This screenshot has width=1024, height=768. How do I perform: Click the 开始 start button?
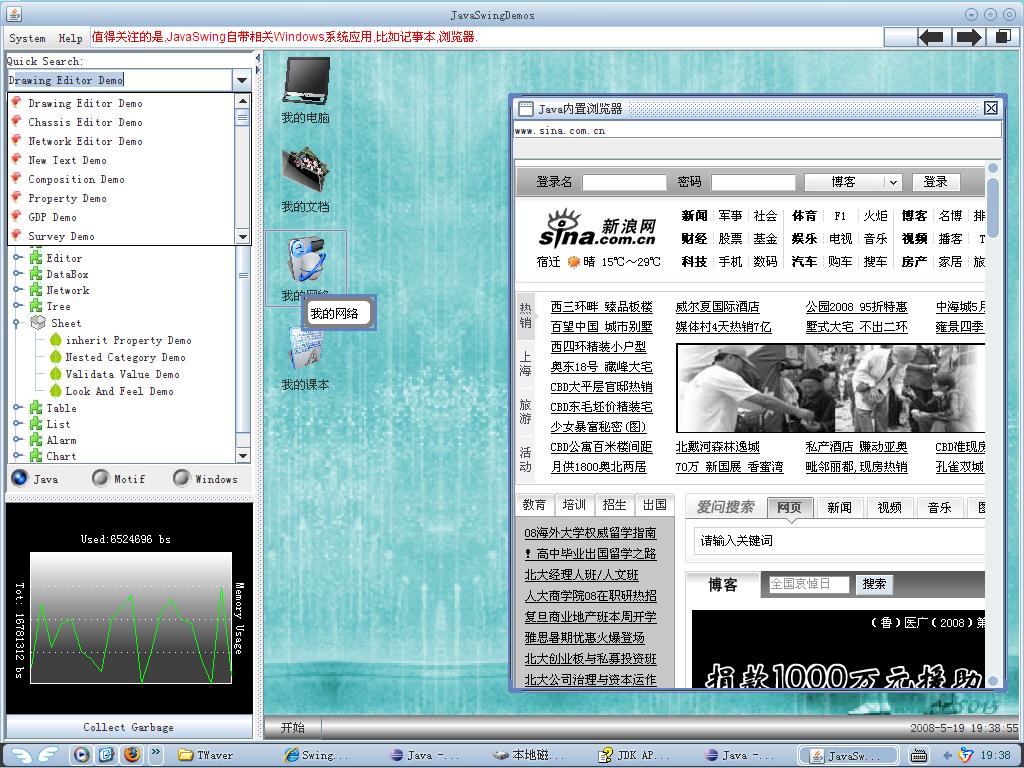pos(293,727)
